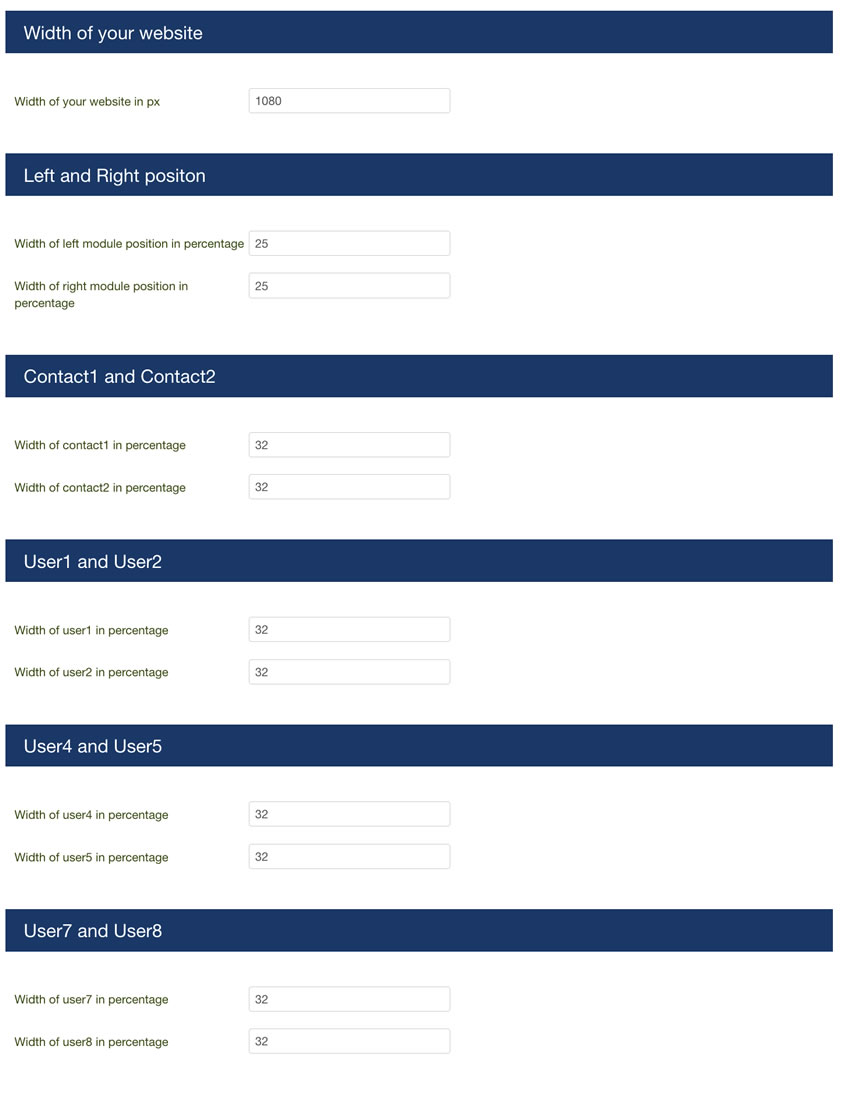Click the 'Width of user8 in percentage' label
The image size is (850, 1098).
click(x=91, y=1042)
